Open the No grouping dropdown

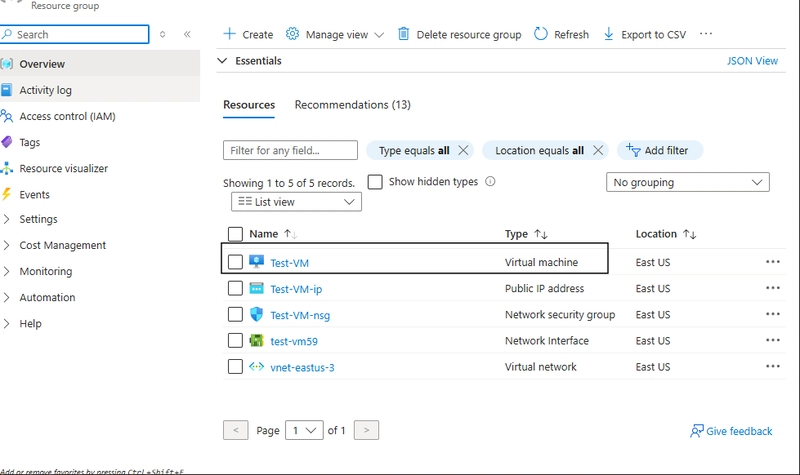(x=688, y=182)
